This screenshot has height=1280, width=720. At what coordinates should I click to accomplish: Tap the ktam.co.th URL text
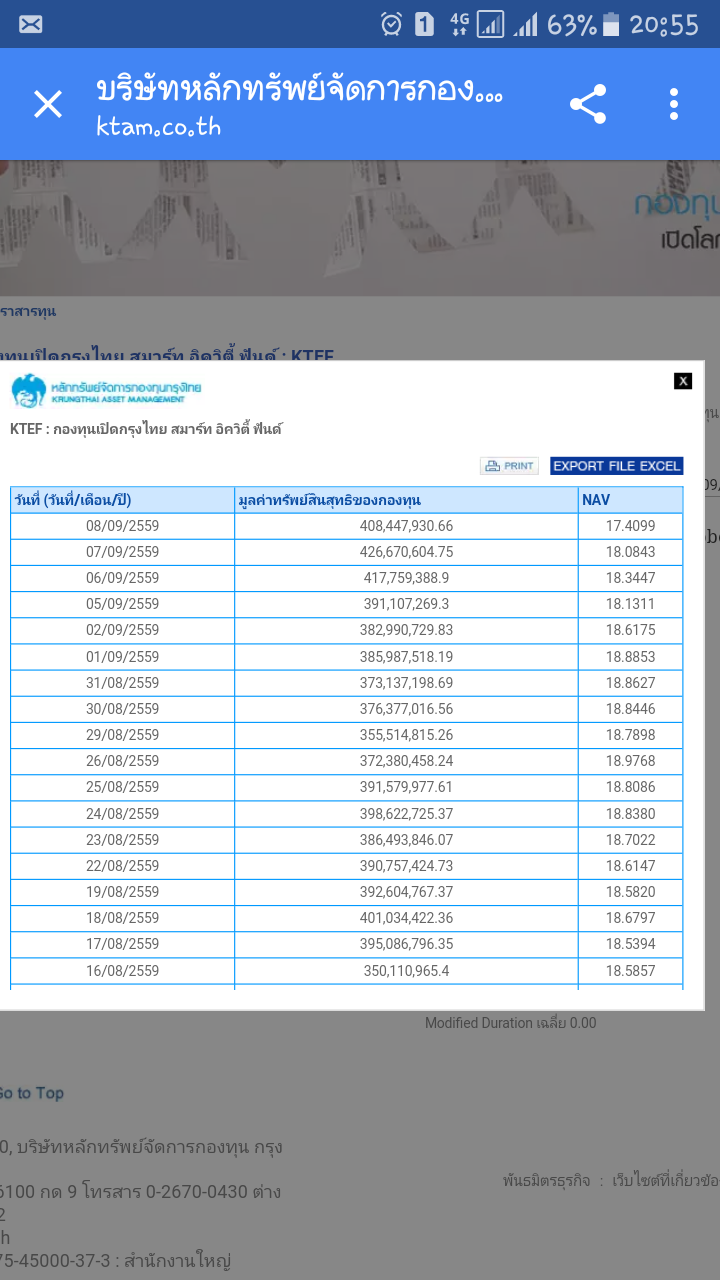click(x=159, y=127)
